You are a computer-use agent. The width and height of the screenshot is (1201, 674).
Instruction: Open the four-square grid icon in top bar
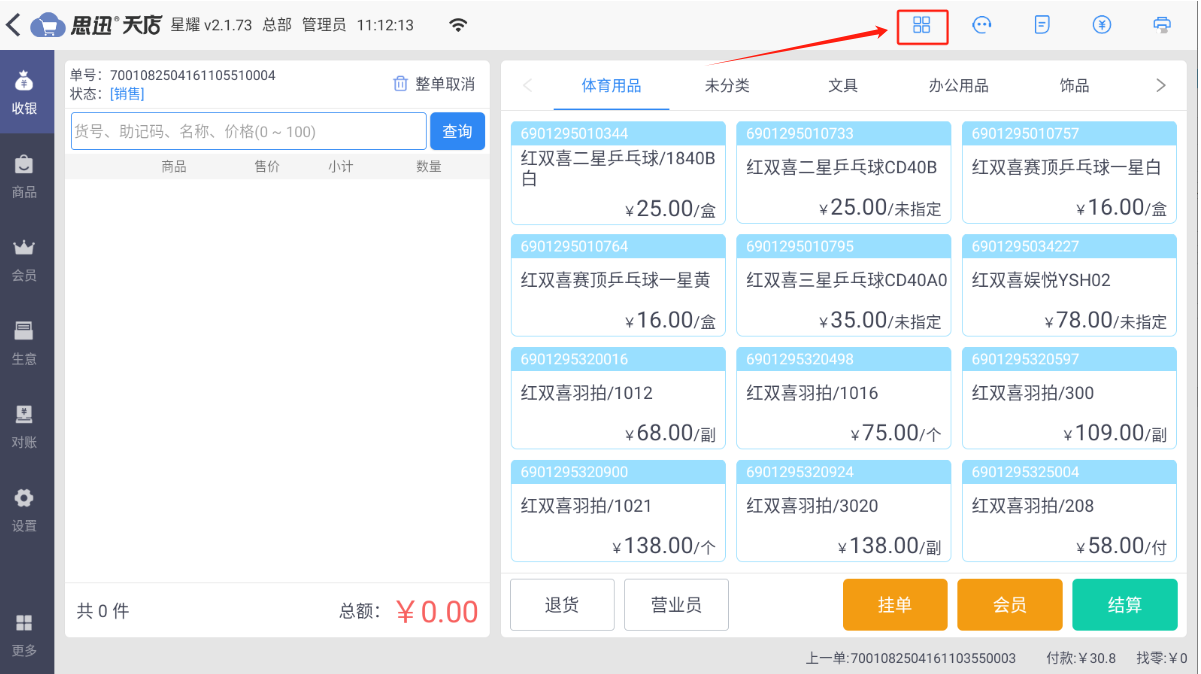[922, 25]
